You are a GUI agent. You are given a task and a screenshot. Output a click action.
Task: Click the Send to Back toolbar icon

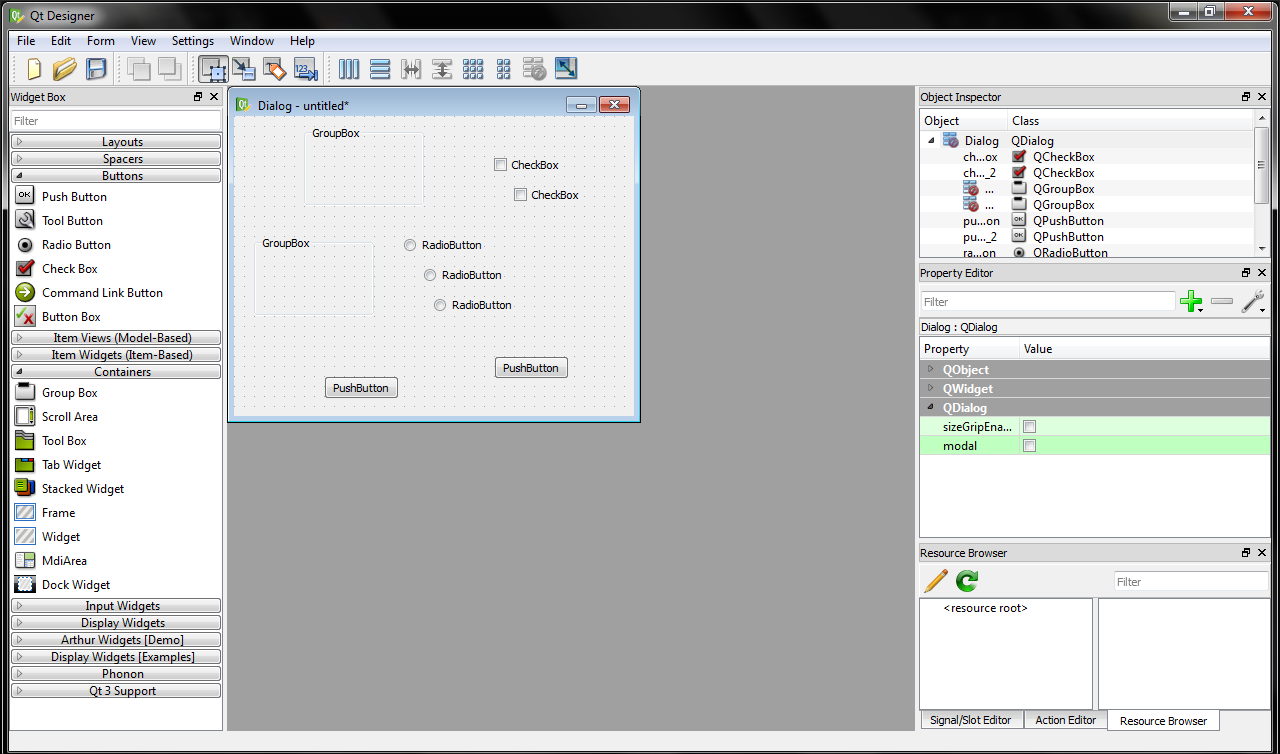point(139,69)
